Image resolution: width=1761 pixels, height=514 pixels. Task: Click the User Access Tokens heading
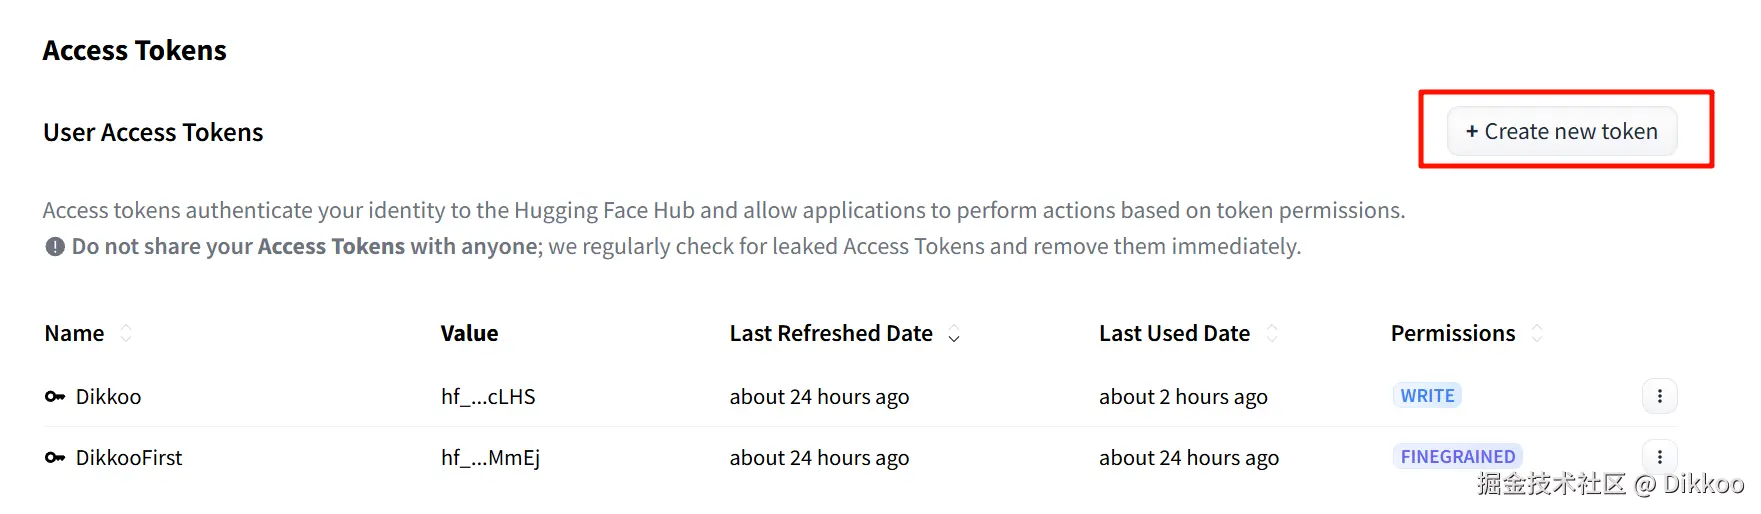coord(153,132)
